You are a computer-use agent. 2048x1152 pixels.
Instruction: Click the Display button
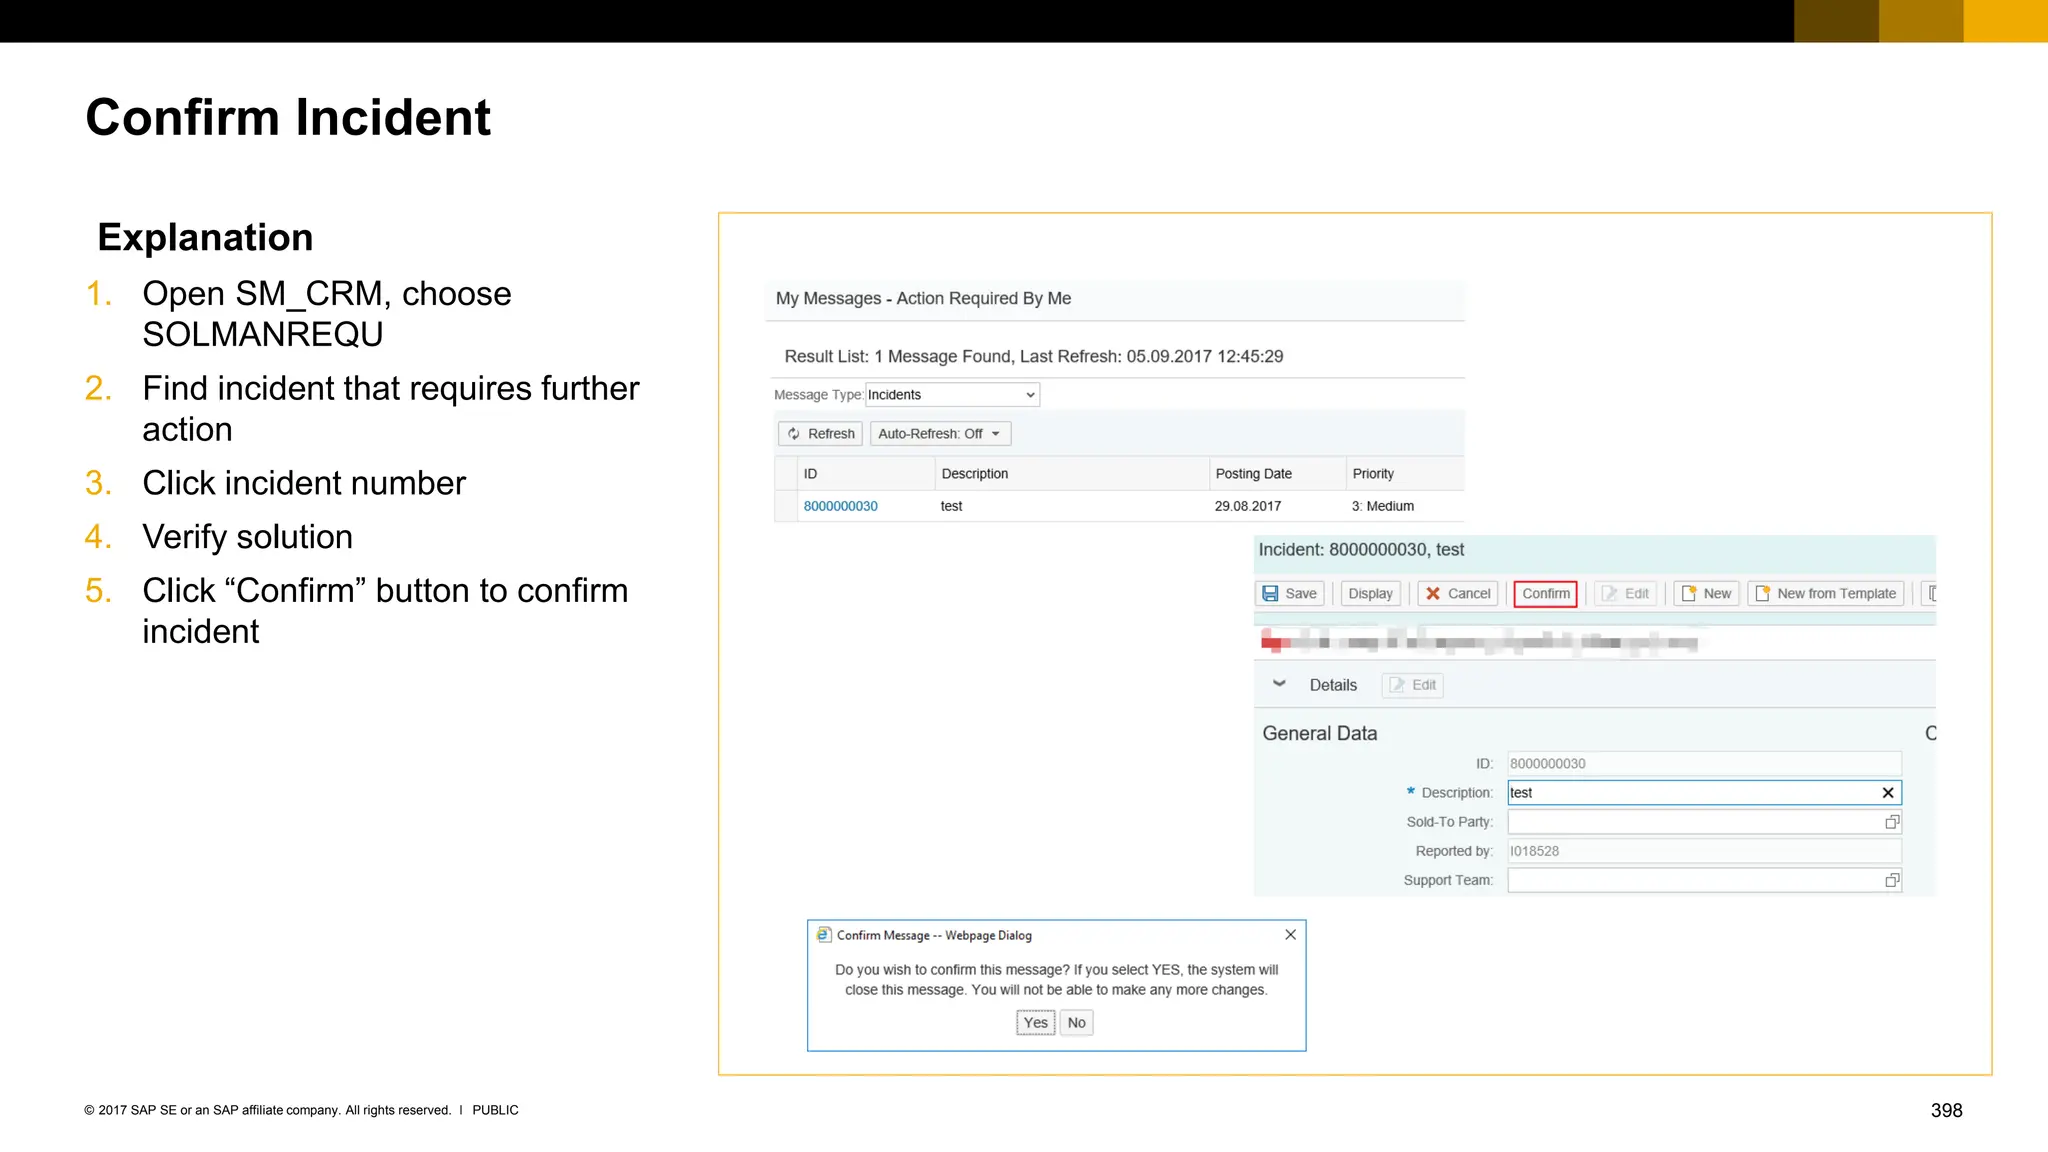pyautogui.click(x=1370, y=594)
